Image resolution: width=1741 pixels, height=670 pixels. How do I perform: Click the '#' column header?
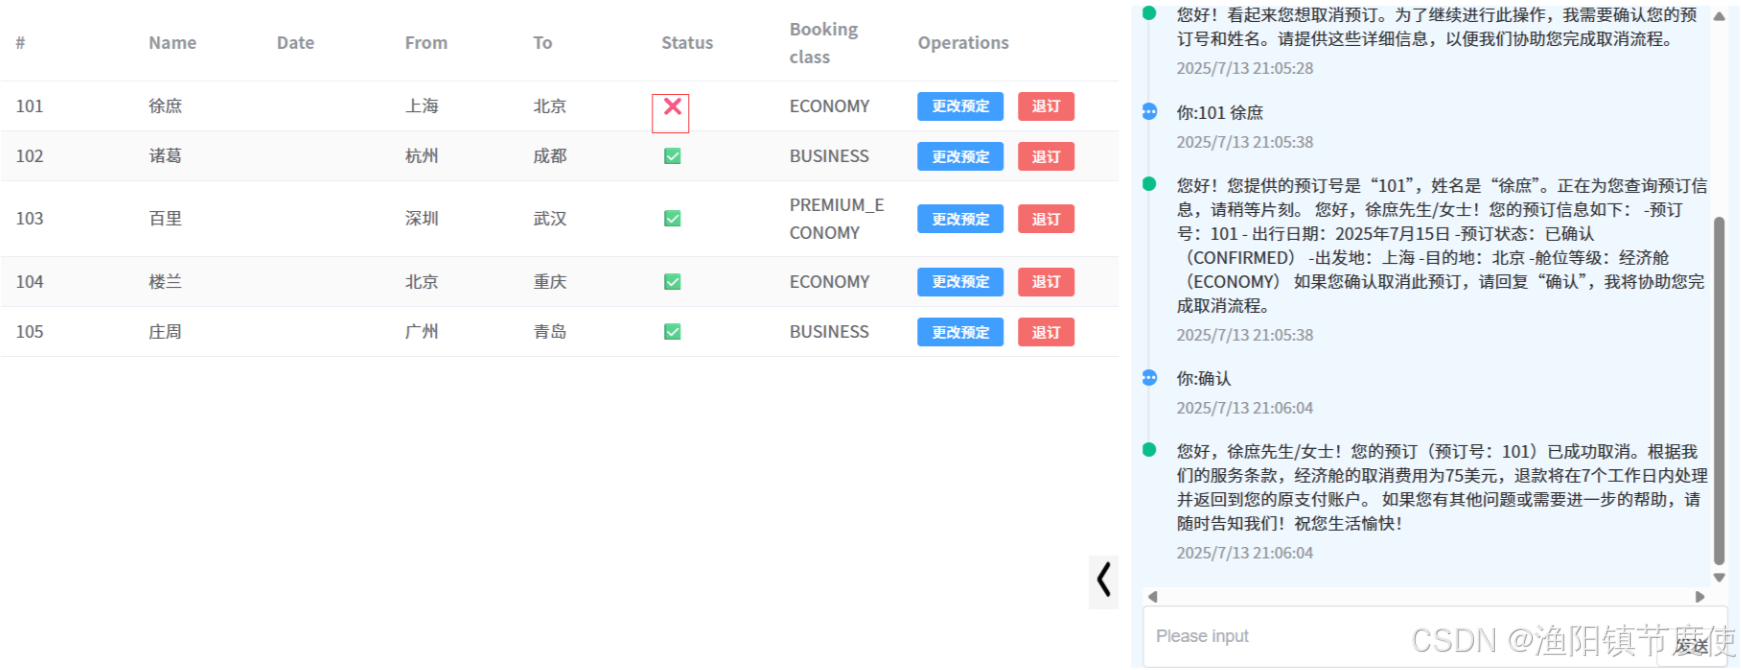(x=20, y=43)
